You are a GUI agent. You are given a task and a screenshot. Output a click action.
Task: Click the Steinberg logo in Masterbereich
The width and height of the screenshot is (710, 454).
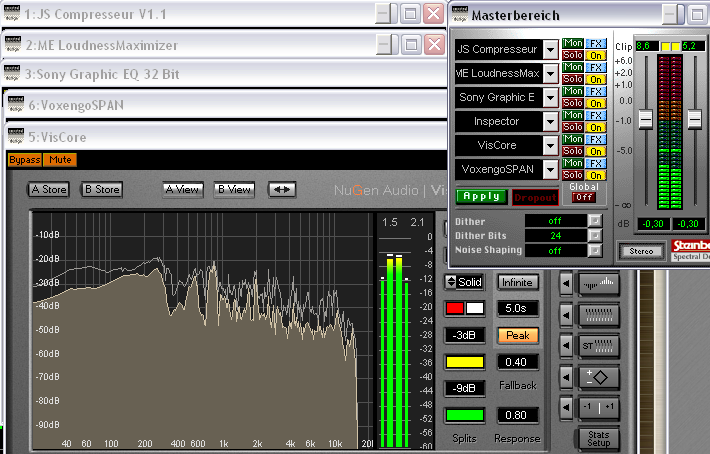(690, 246)
